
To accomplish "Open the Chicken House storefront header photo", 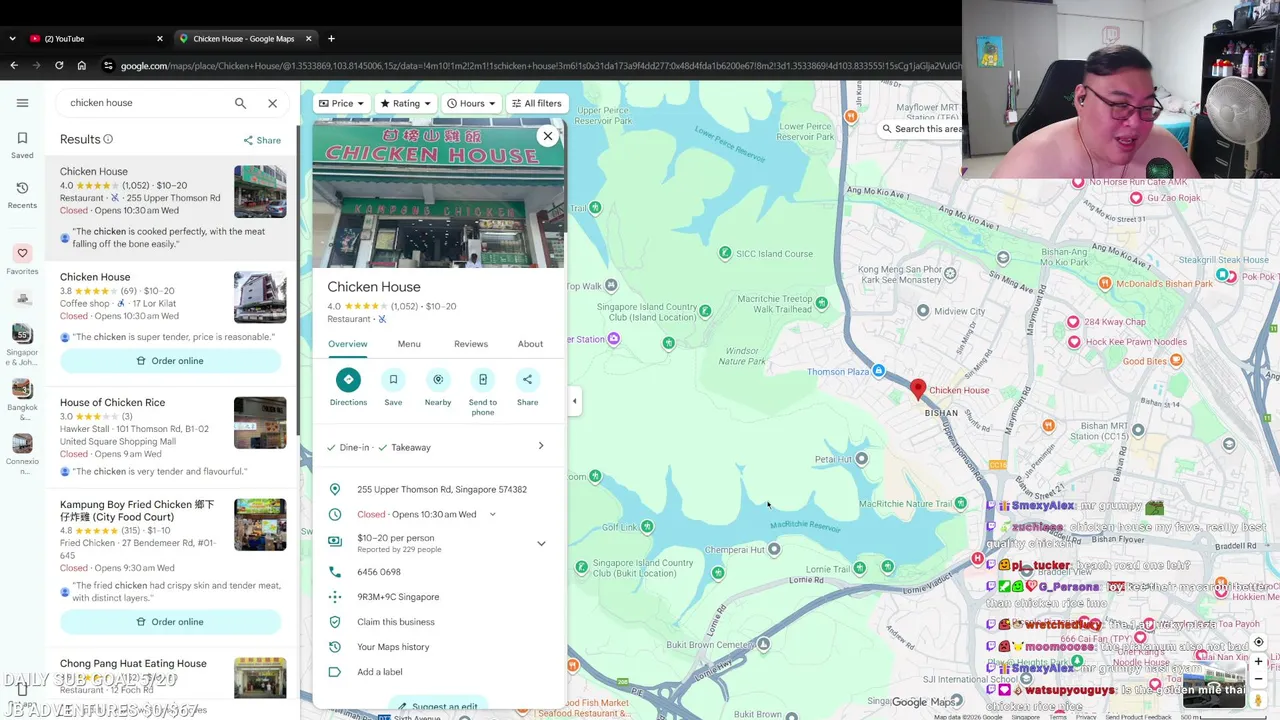I will pyautogui.click(x=438, y=195).
